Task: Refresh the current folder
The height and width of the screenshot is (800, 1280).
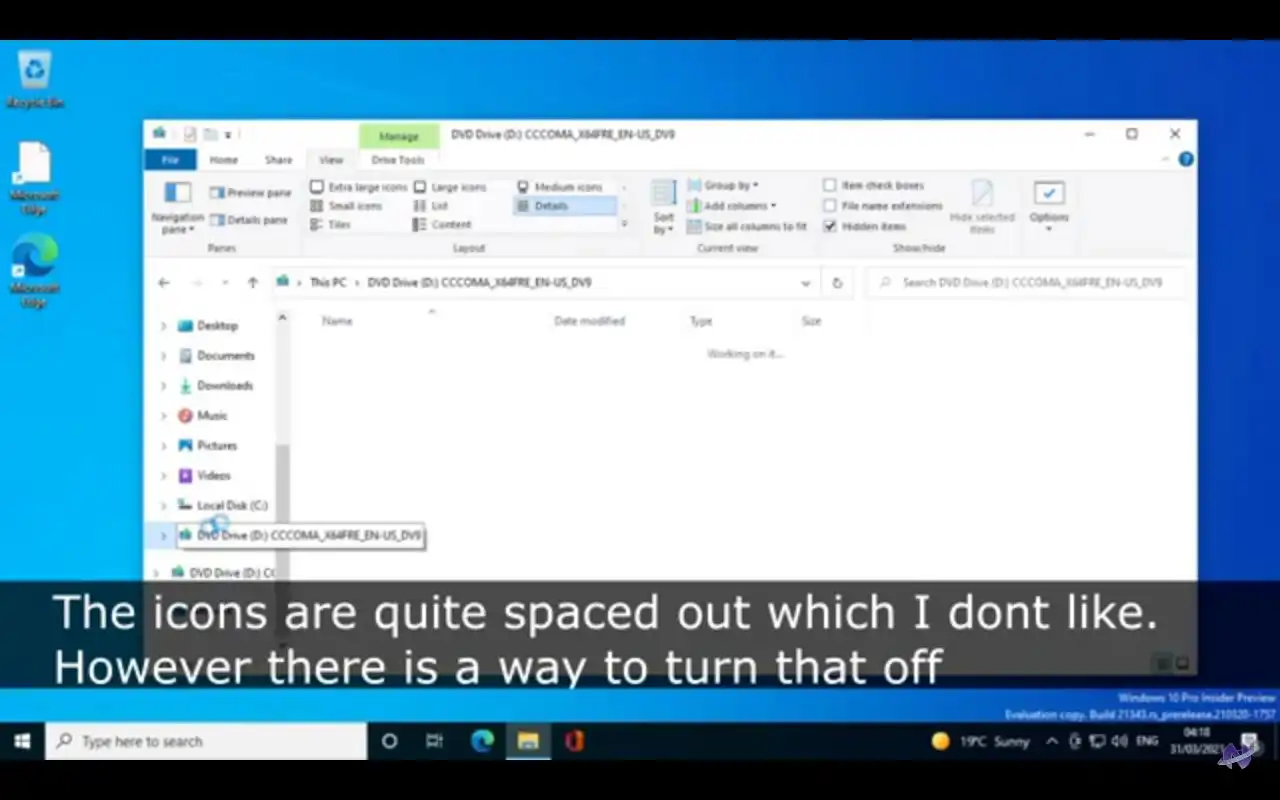Action: click(x=837, y=283)
